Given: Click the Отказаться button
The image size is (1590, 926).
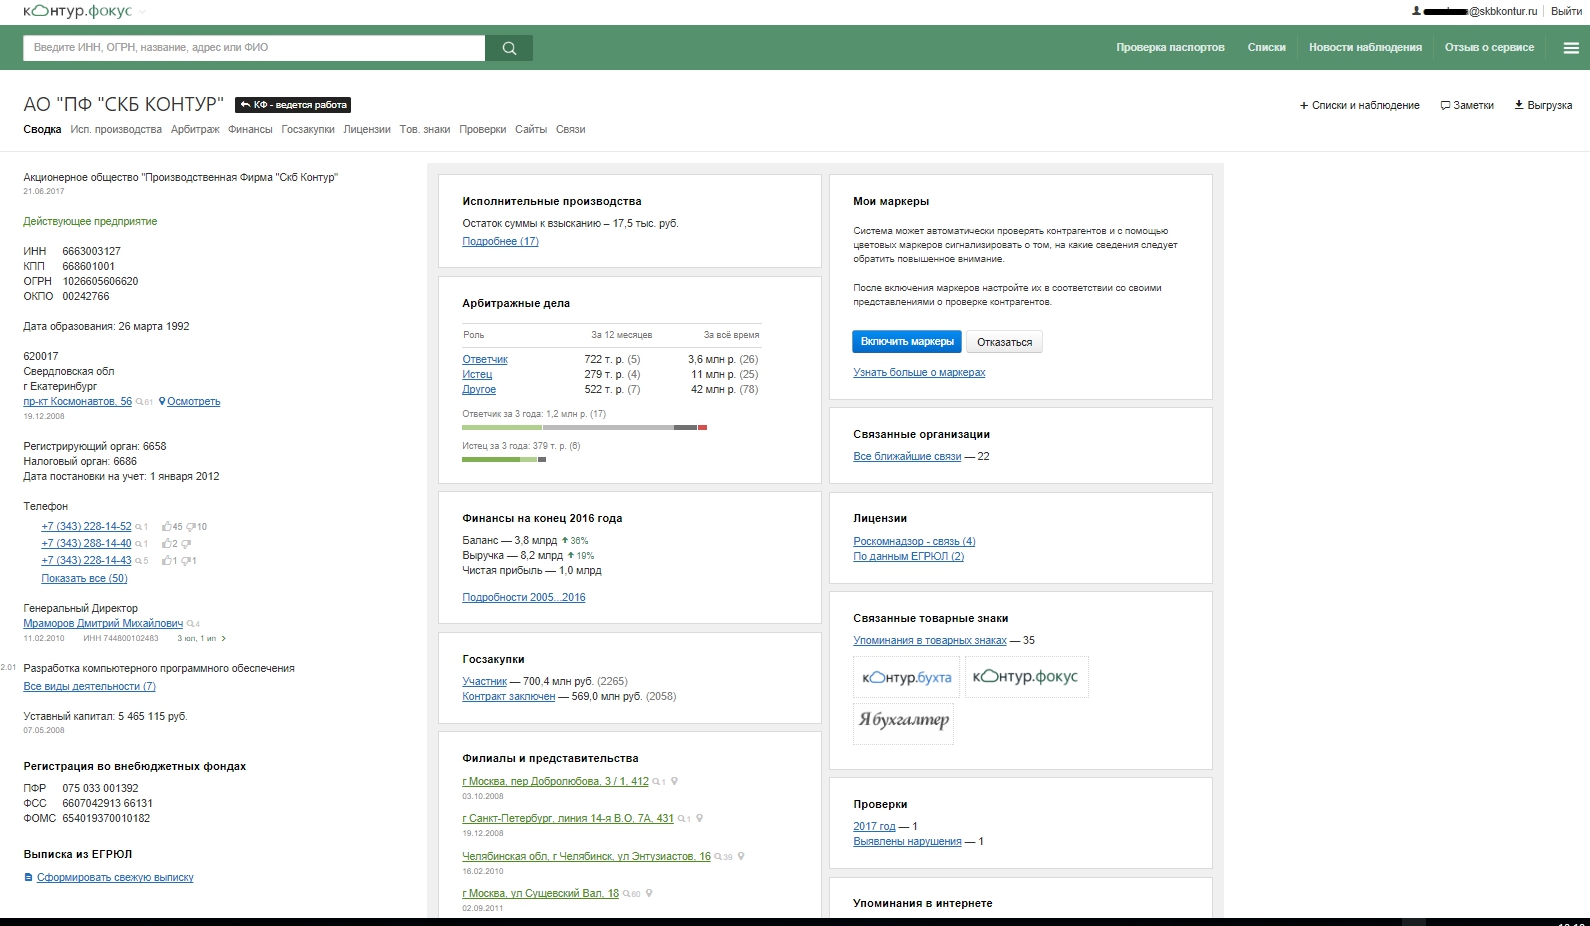Looking at the screenshot, I should tap(1005, 342).
